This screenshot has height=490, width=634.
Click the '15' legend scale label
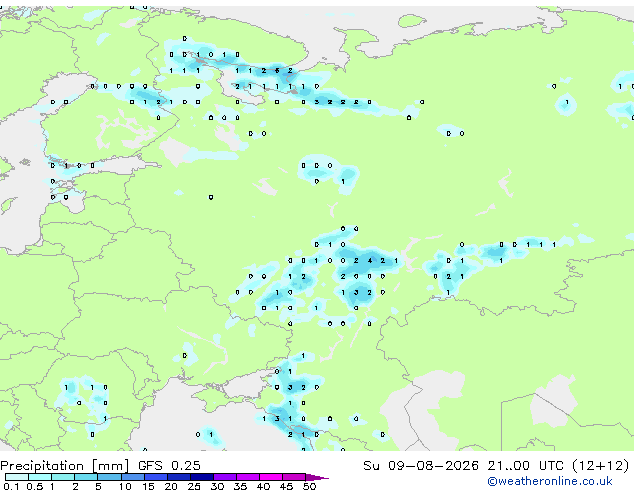pyautogui.click(x=148, y=486)
